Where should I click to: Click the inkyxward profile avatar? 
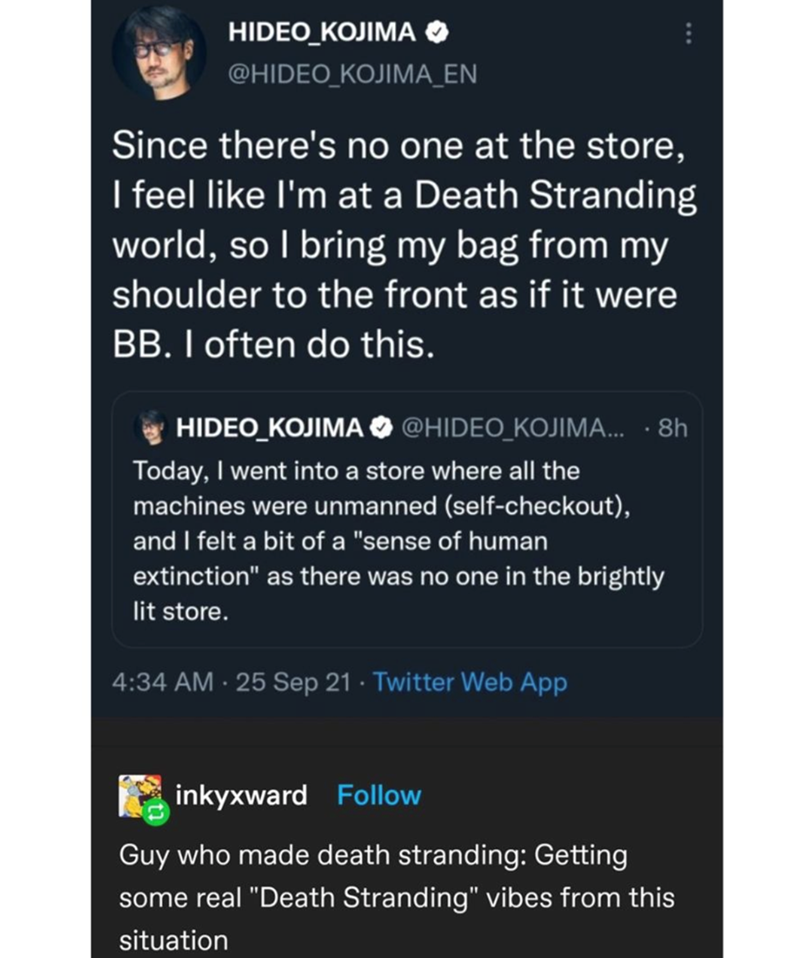pyautogui.click(x=139, y=795)
